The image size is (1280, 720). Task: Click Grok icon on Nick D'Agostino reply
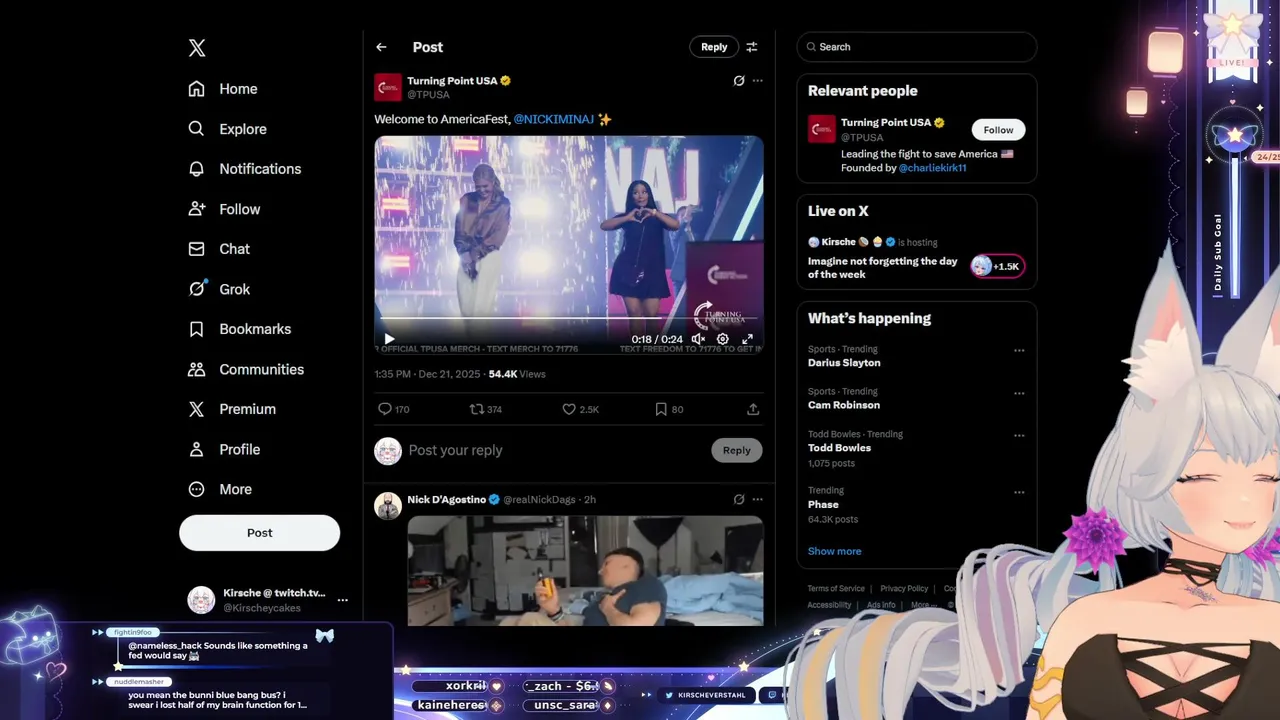pos(739,499)
